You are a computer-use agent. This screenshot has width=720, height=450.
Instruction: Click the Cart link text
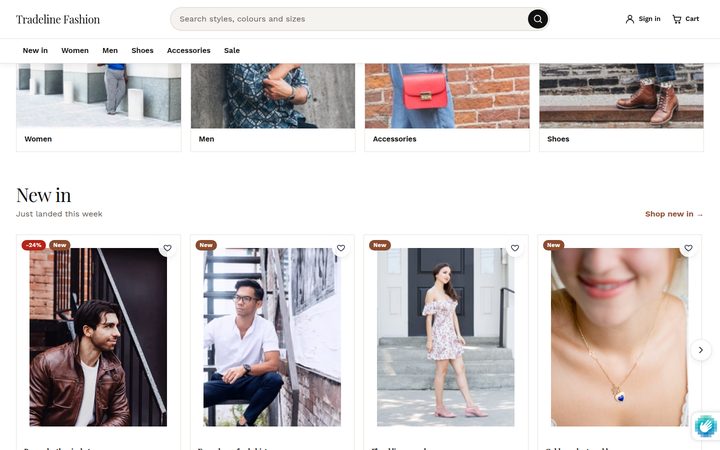(x=692, y=19)
